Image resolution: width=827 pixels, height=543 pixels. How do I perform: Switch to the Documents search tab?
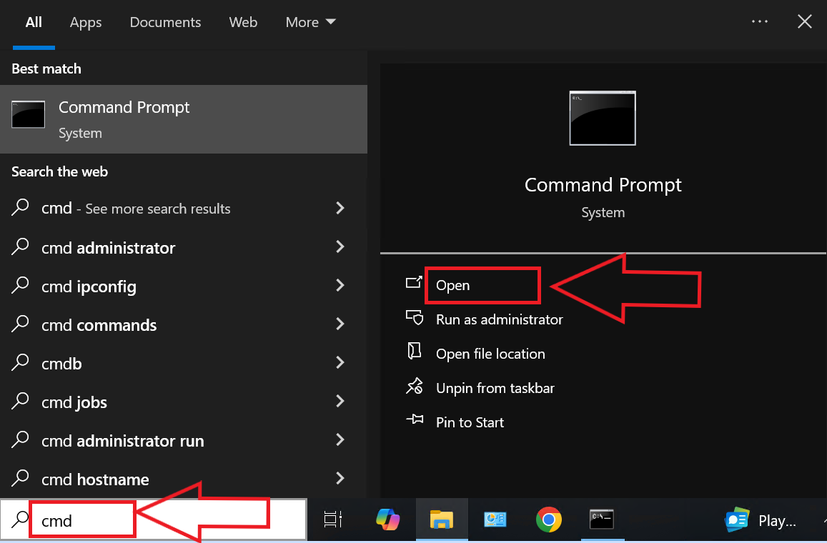pos(165,23)
